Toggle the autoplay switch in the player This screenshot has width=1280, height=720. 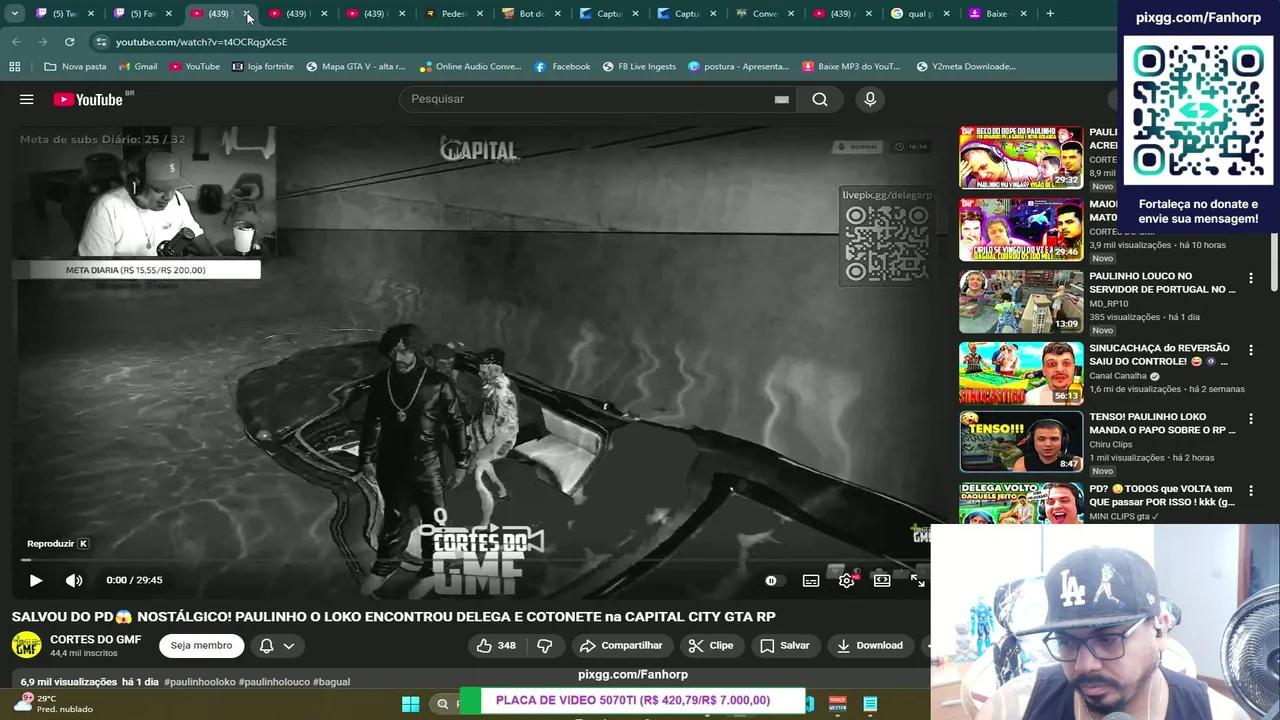[770, 580]
